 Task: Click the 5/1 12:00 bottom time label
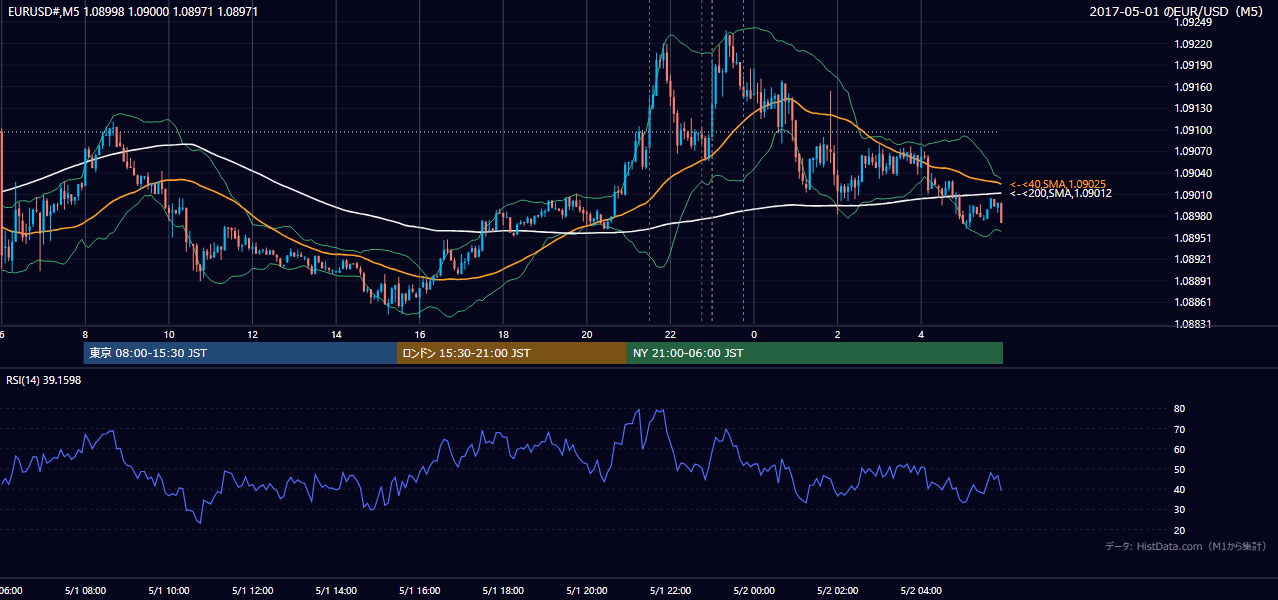(x=252, y=590)
